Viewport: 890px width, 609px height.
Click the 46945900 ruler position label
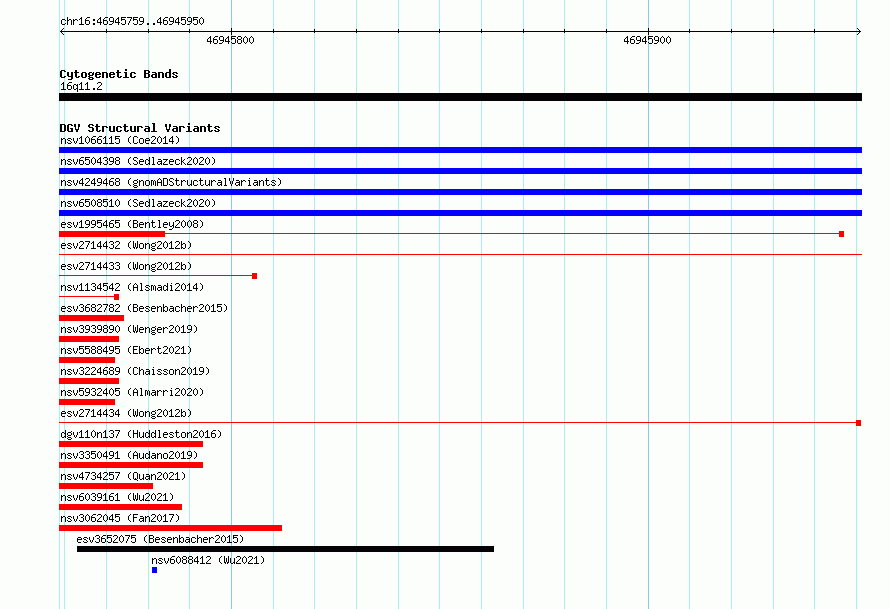click(x=647, y=40)
